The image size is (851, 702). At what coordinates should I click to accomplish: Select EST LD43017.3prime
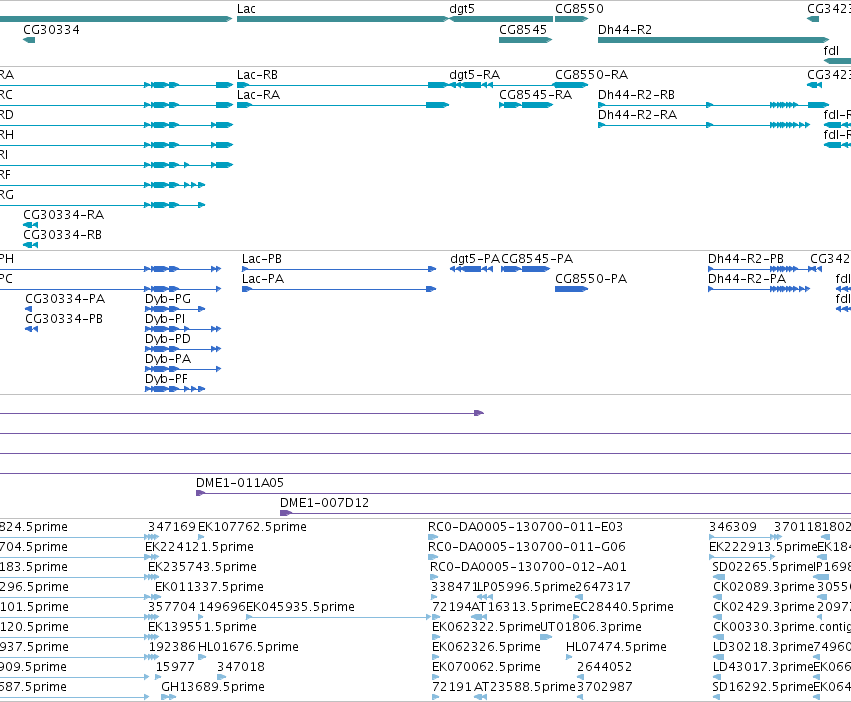pyautogui.click(x=763, y=667)
